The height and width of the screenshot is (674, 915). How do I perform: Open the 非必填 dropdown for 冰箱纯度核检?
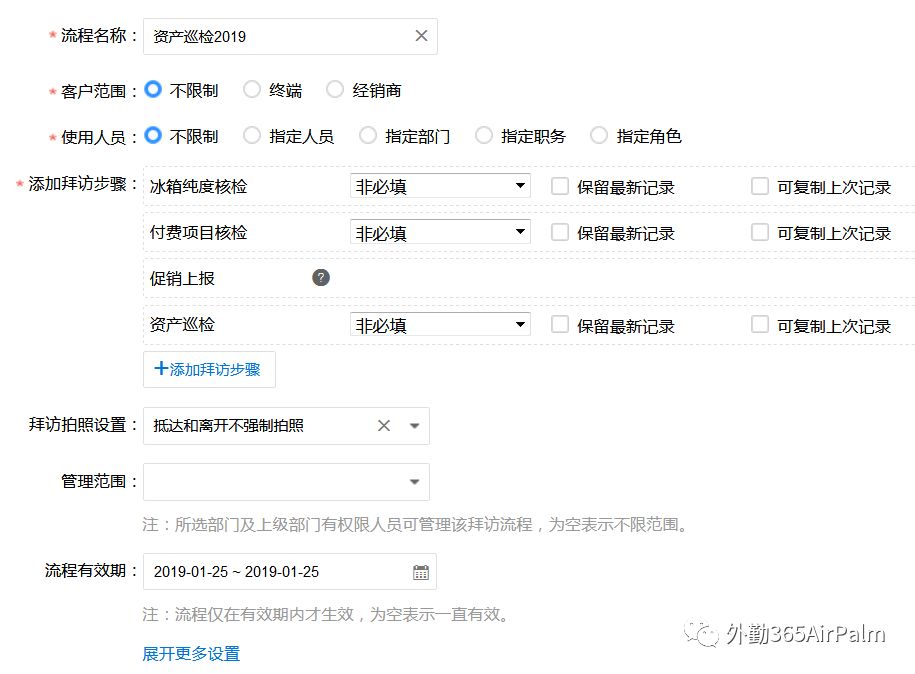pos(440,186)
